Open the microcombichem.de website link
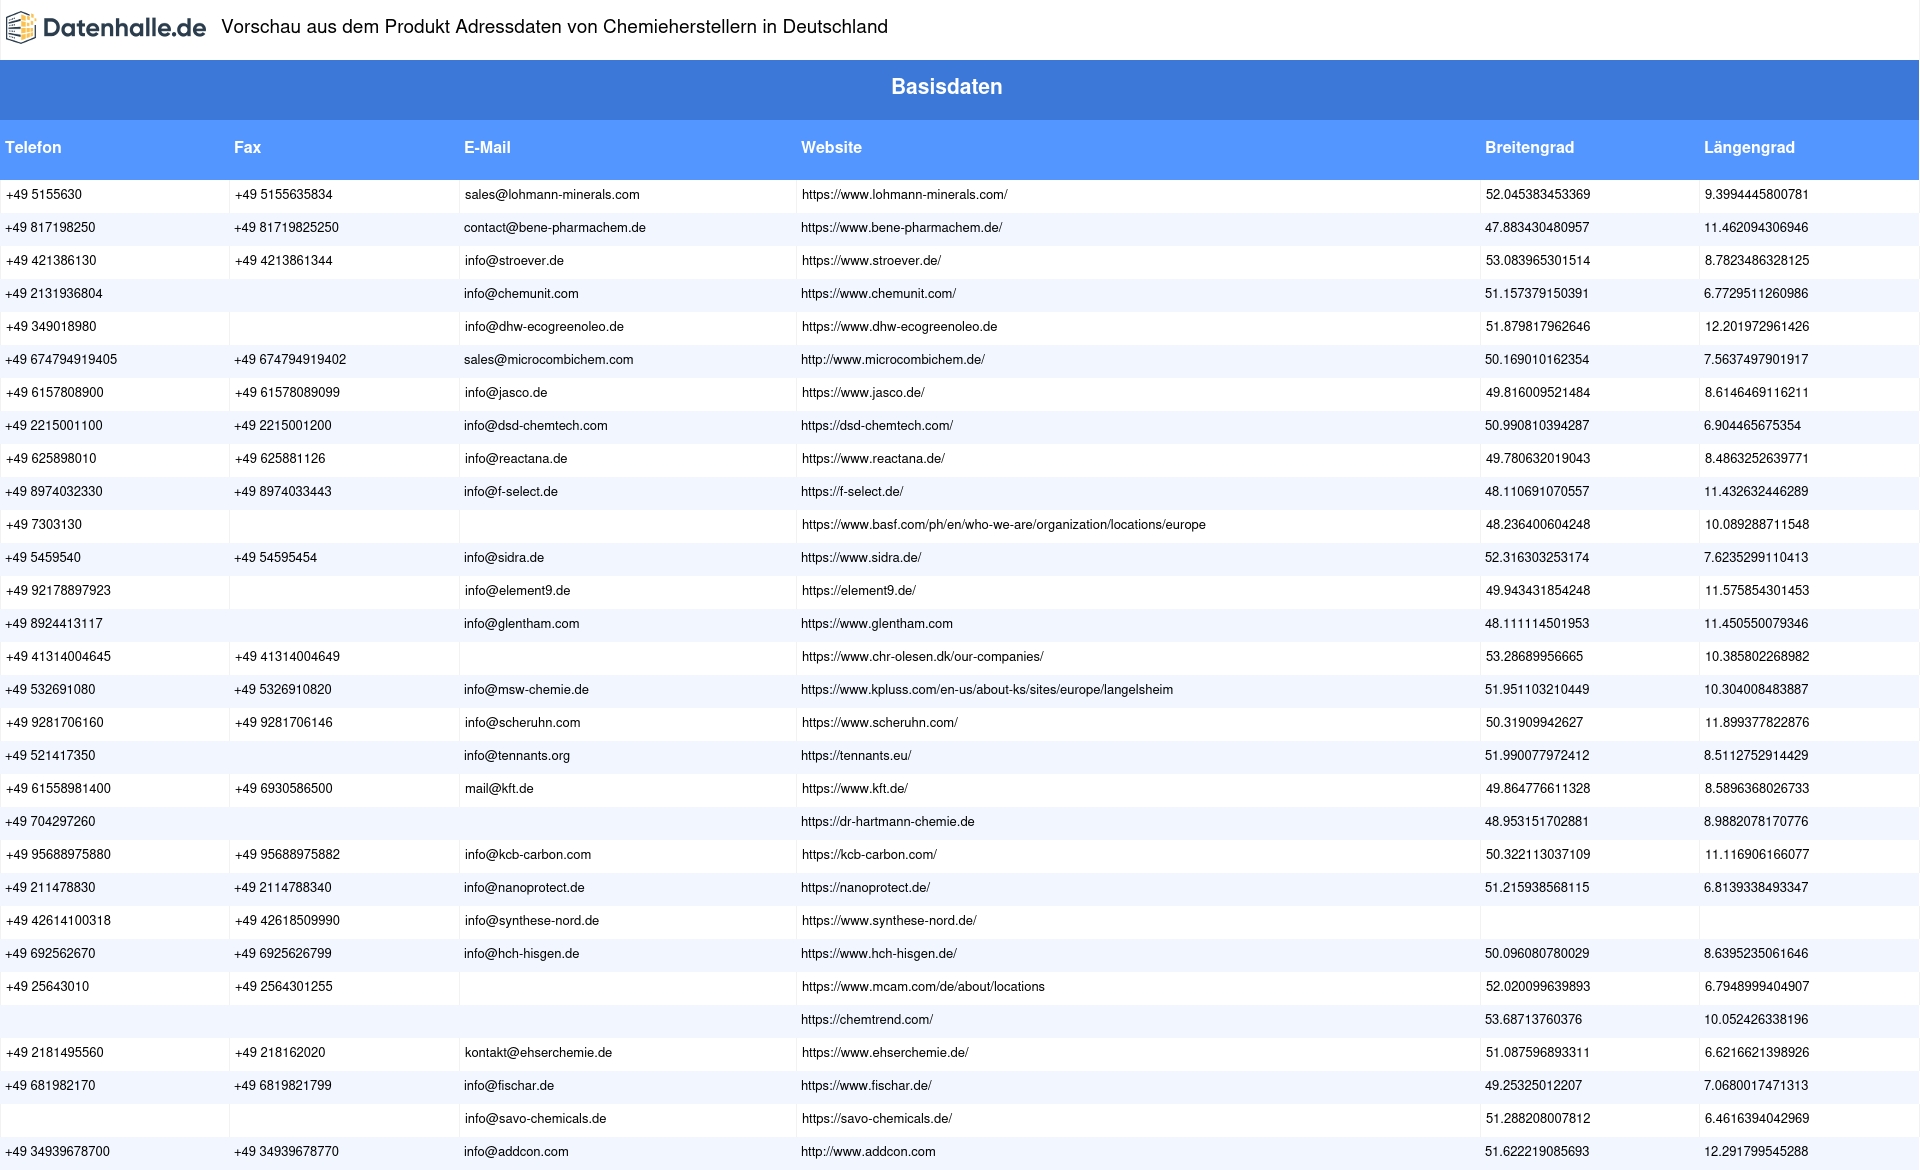Image resolution: width=1920 pixels, height=1170 pixels. (893, 360)
